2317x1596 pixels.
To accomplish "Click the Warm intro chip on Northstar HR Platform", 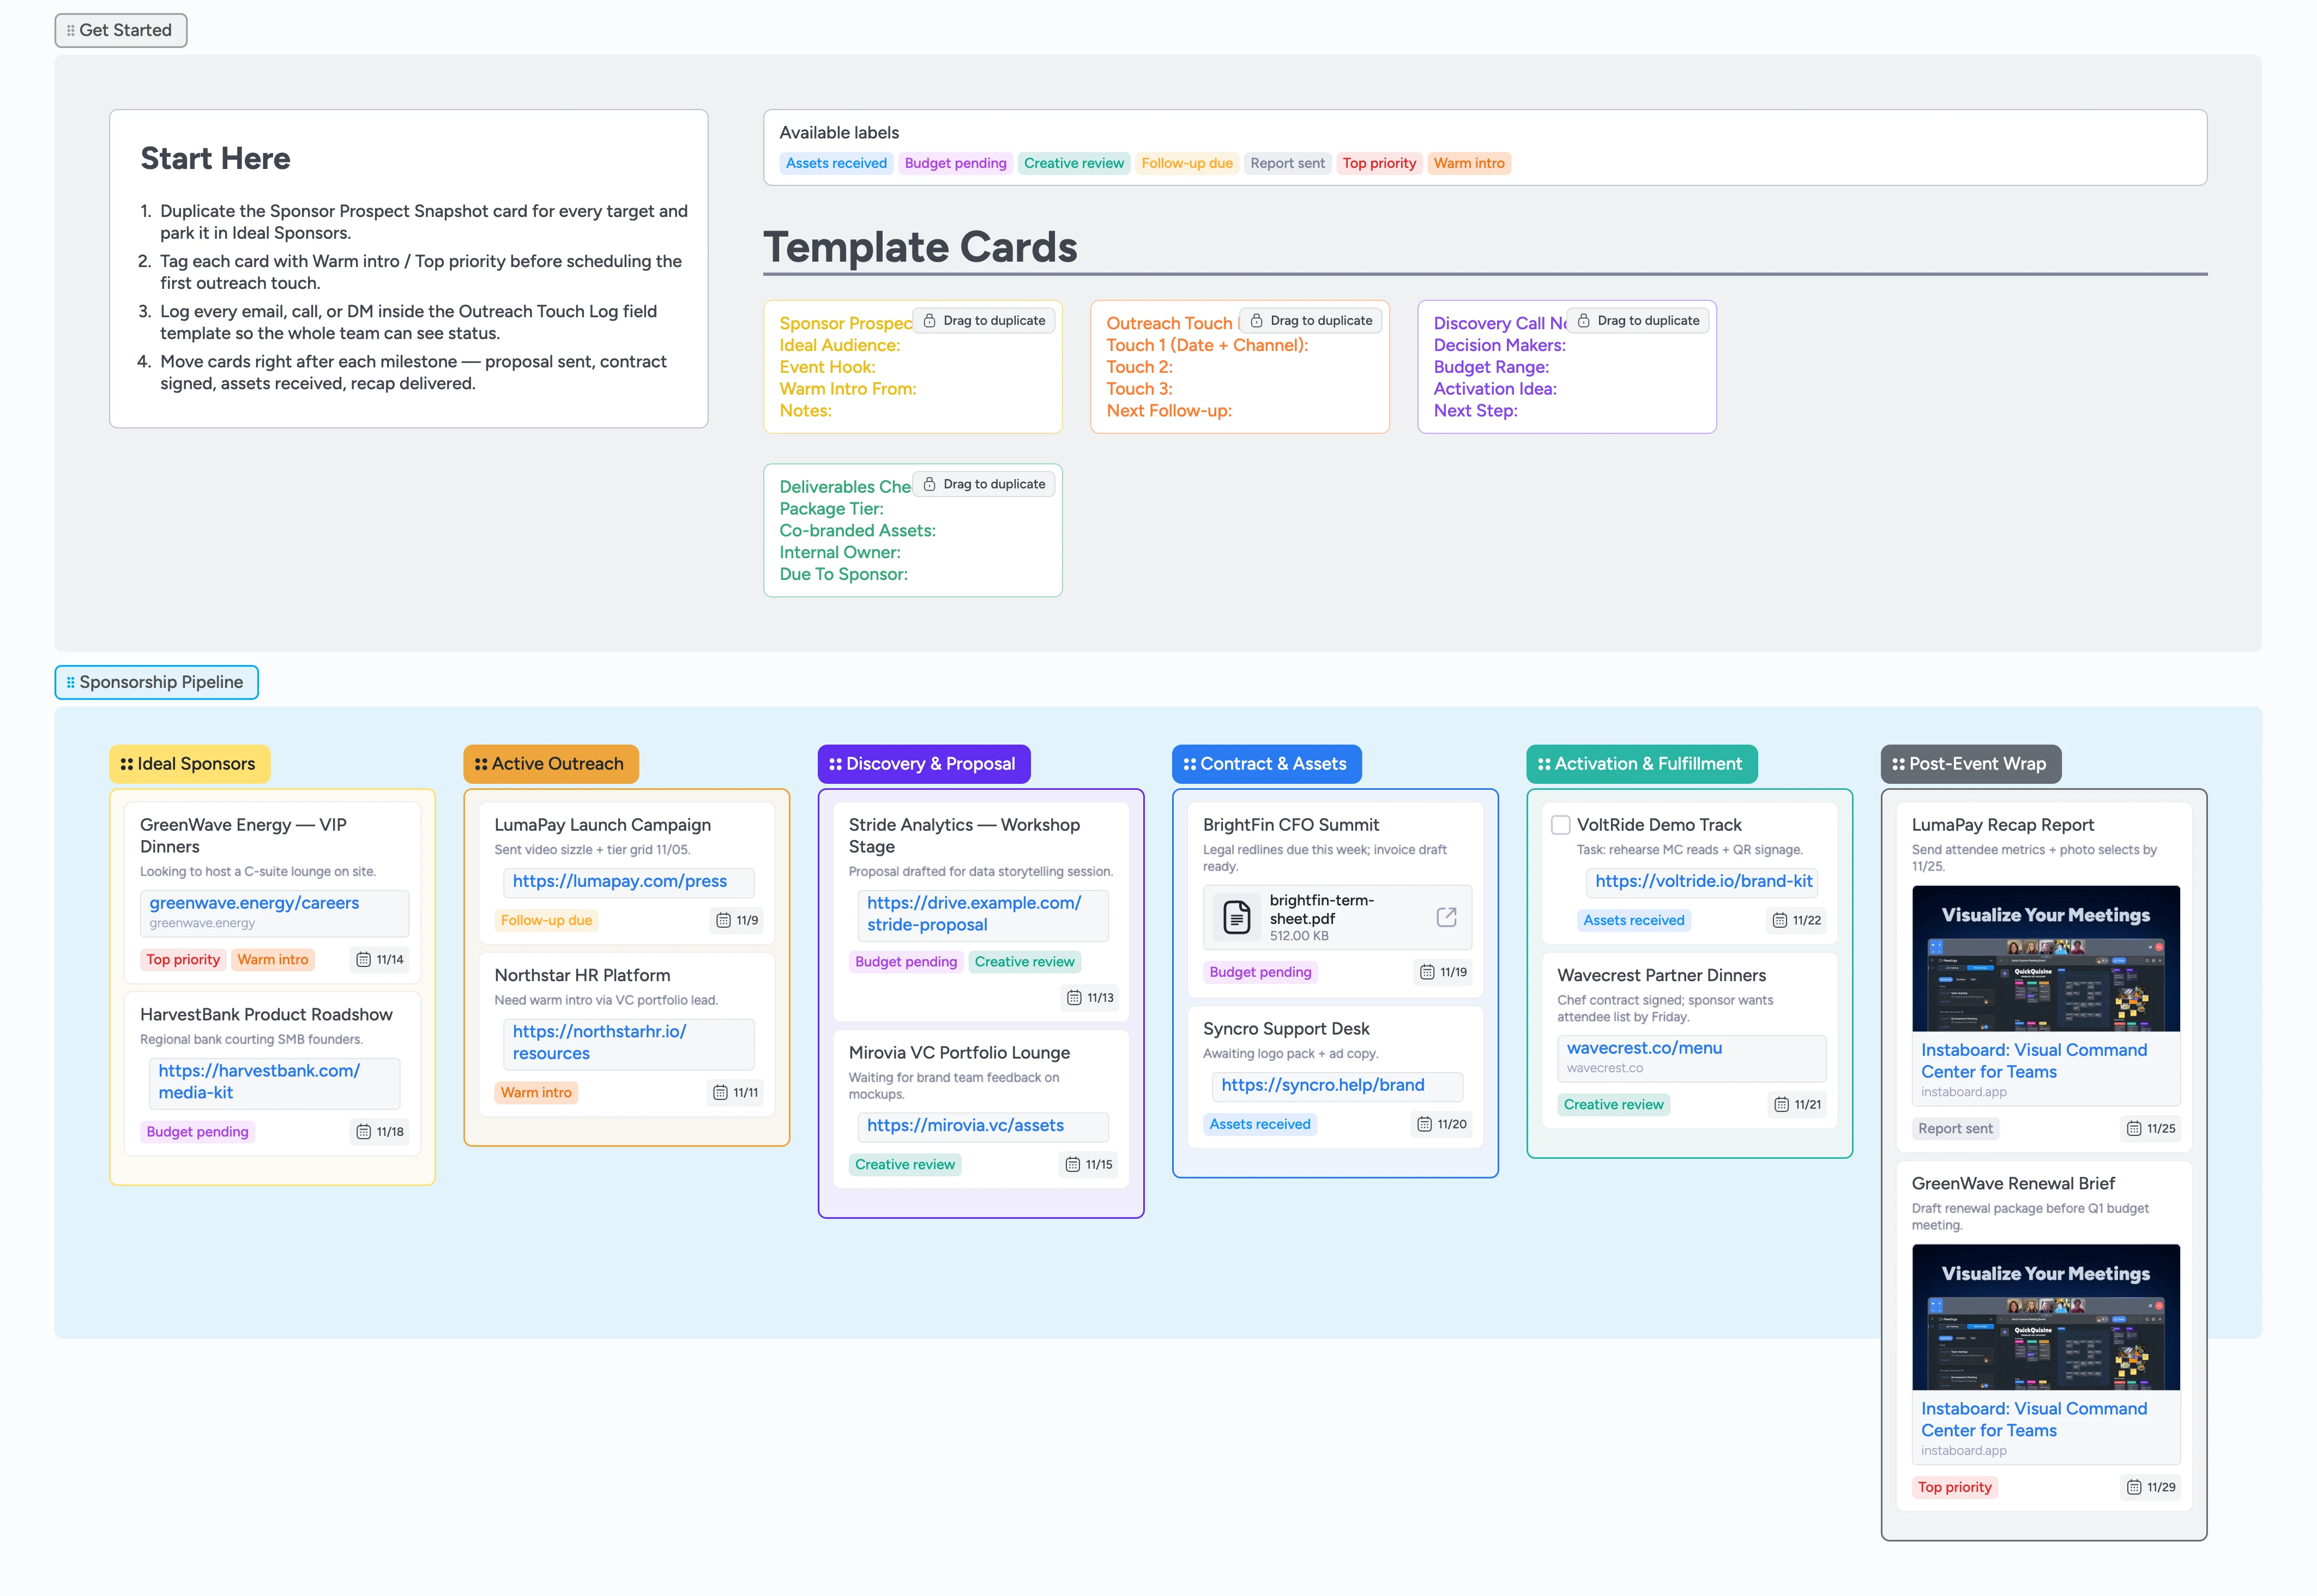I will tap(536, 1092).
